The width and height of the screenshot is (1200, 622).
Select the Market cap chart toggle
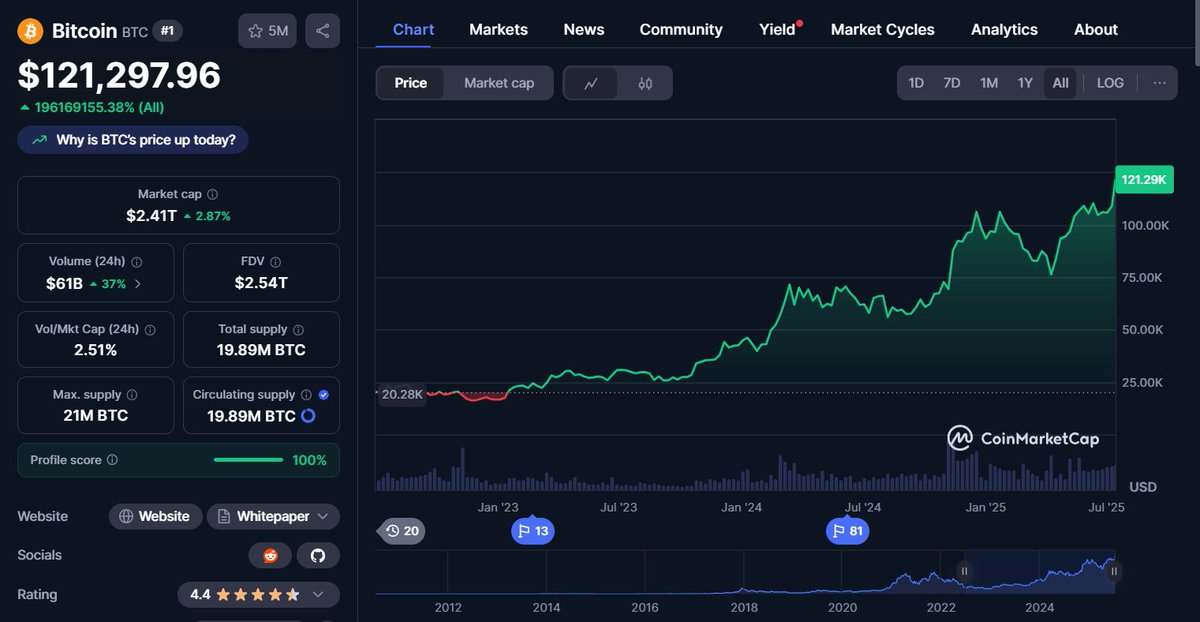pyautogui.click(x=499, y=83)
